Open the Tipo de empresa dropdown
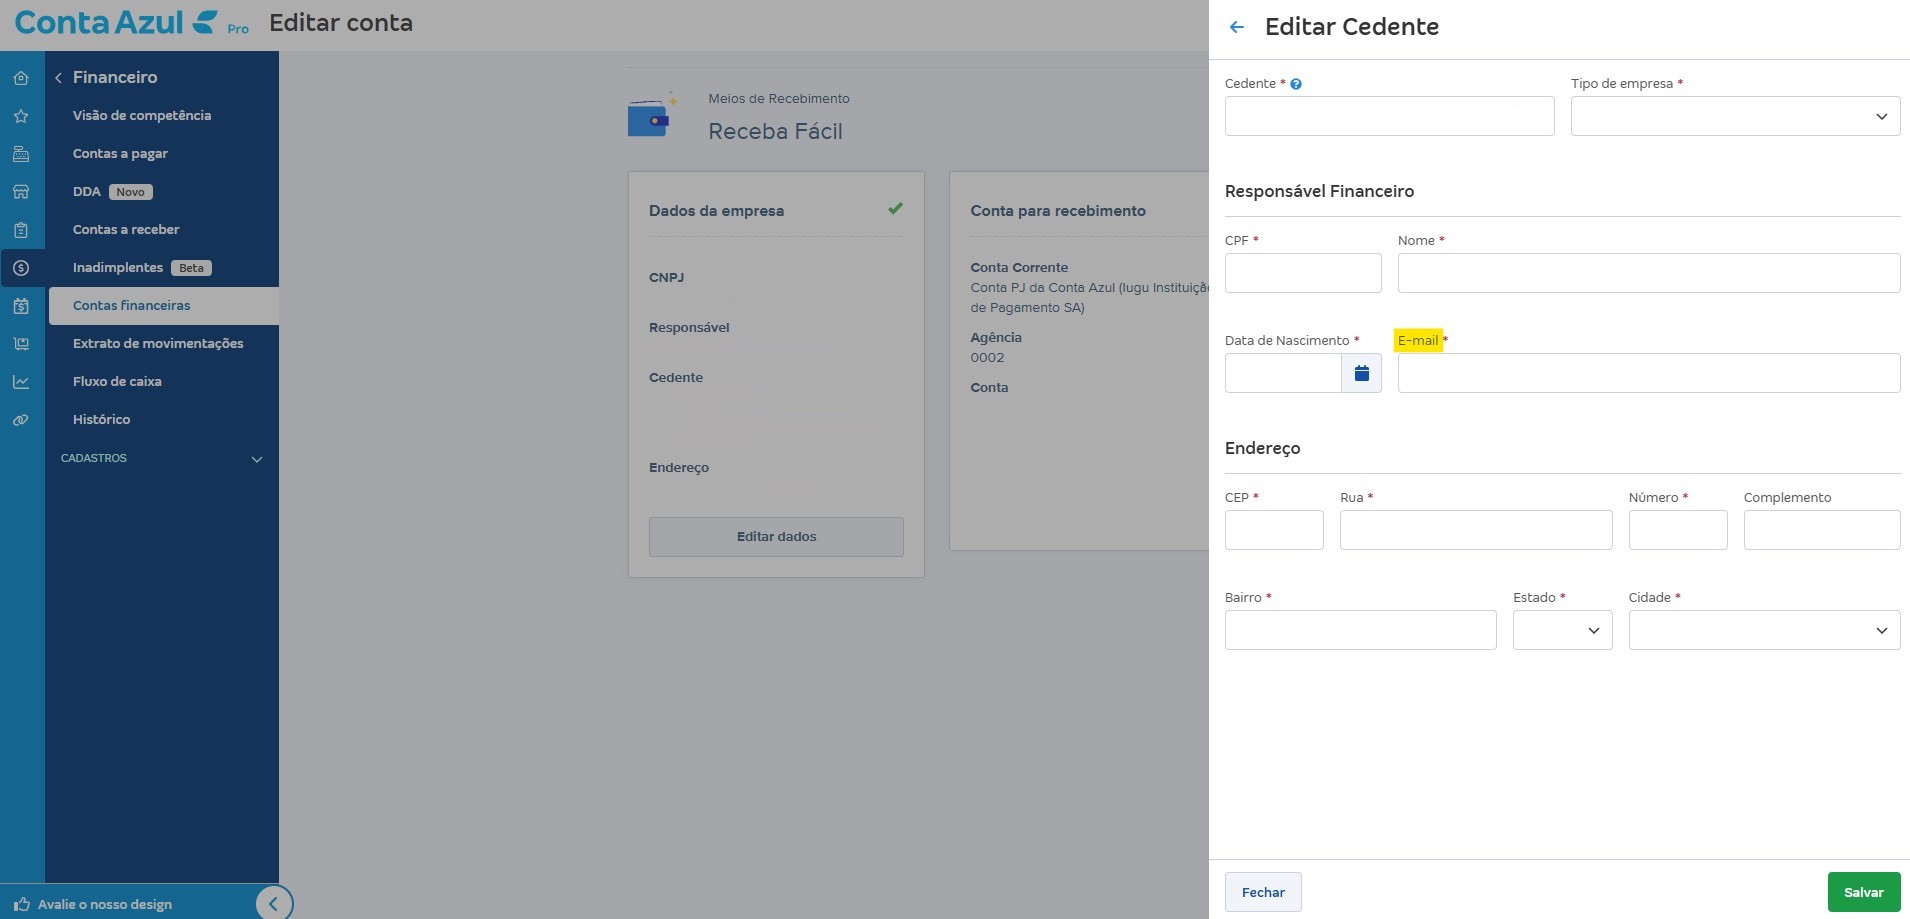The width and height of the screenshot is (1910, 919). point(1735,116)
